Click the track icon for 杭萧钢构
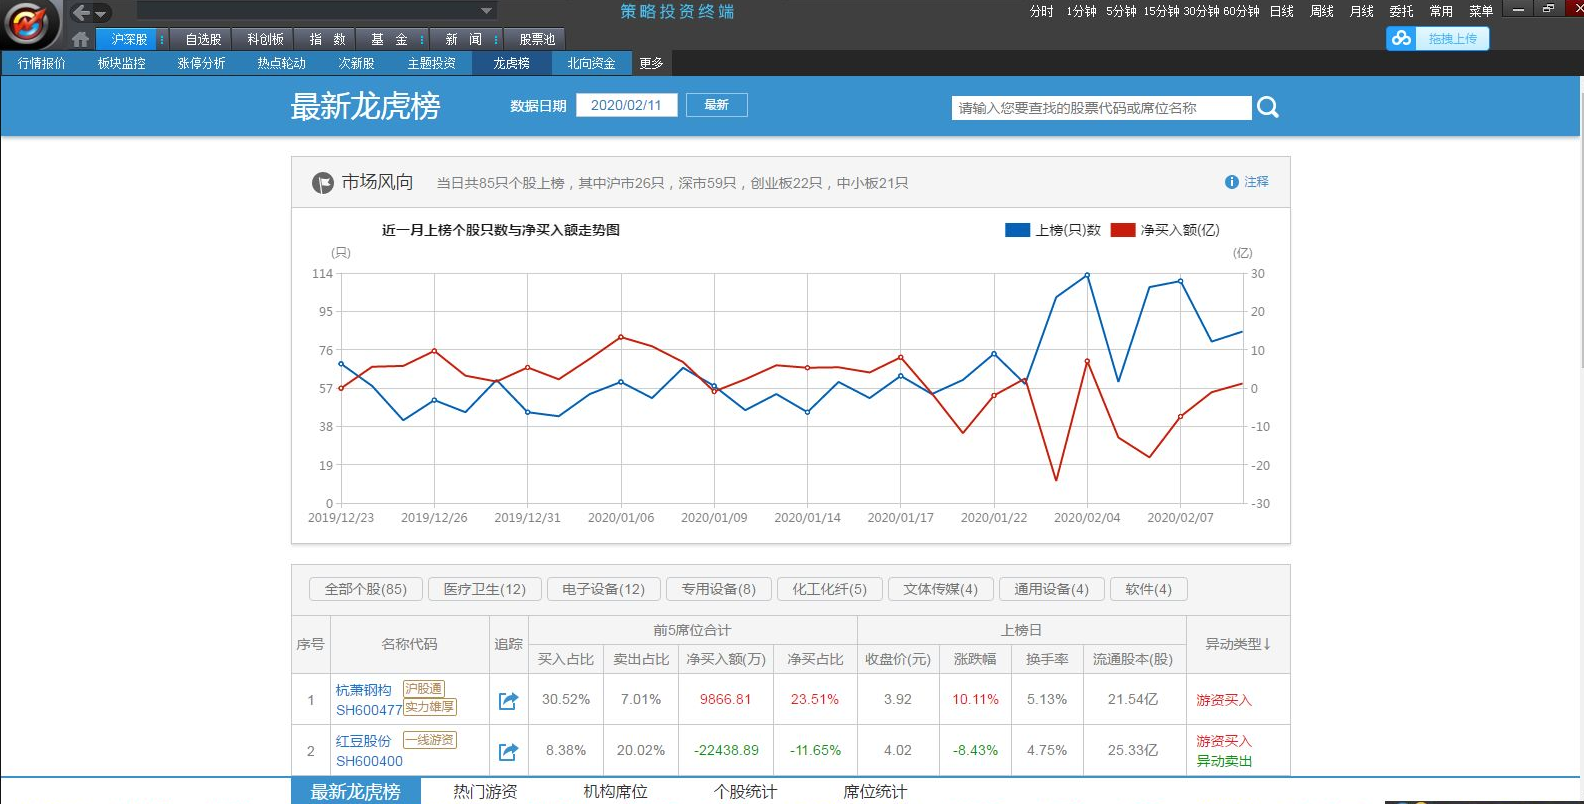This screenshot has height=804, width=1584. [508, 700]
